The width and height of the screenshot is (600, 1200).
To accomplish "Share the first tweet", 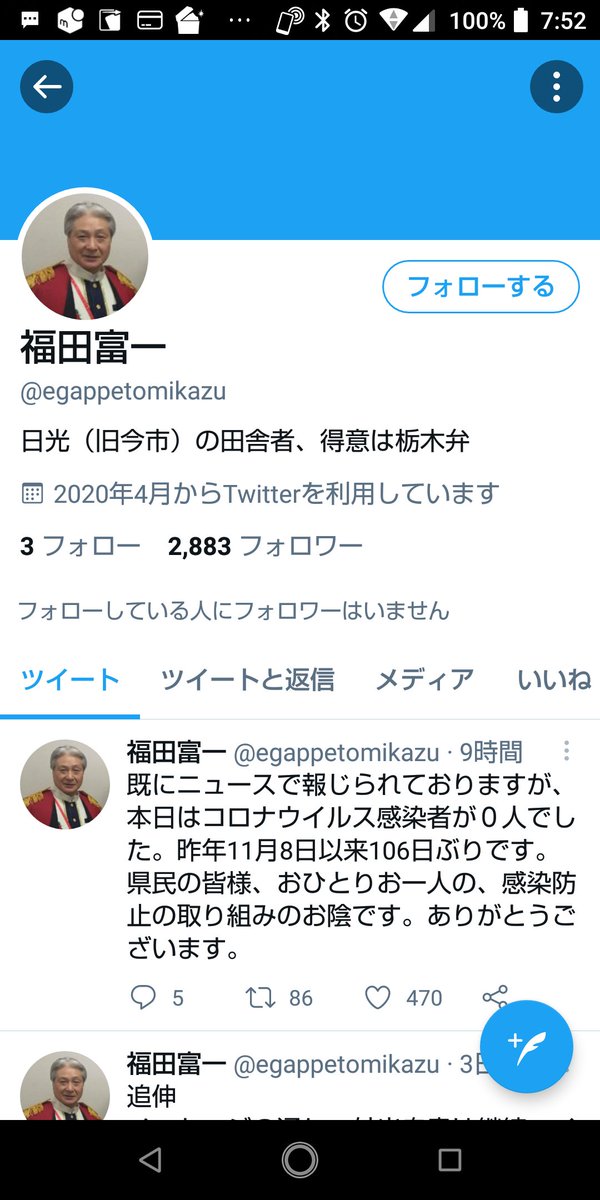I will [494, 997].
